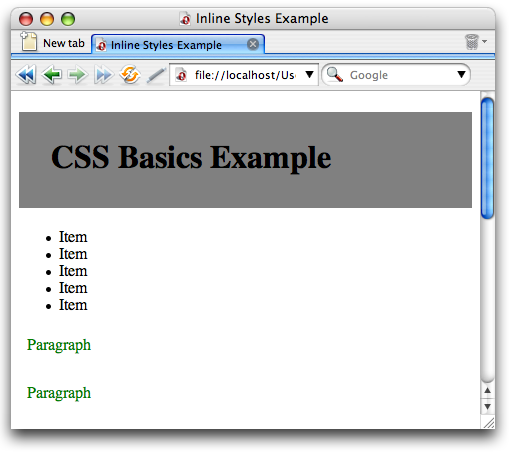
Task: Open the address bar history dropdown
Action: 310,74
